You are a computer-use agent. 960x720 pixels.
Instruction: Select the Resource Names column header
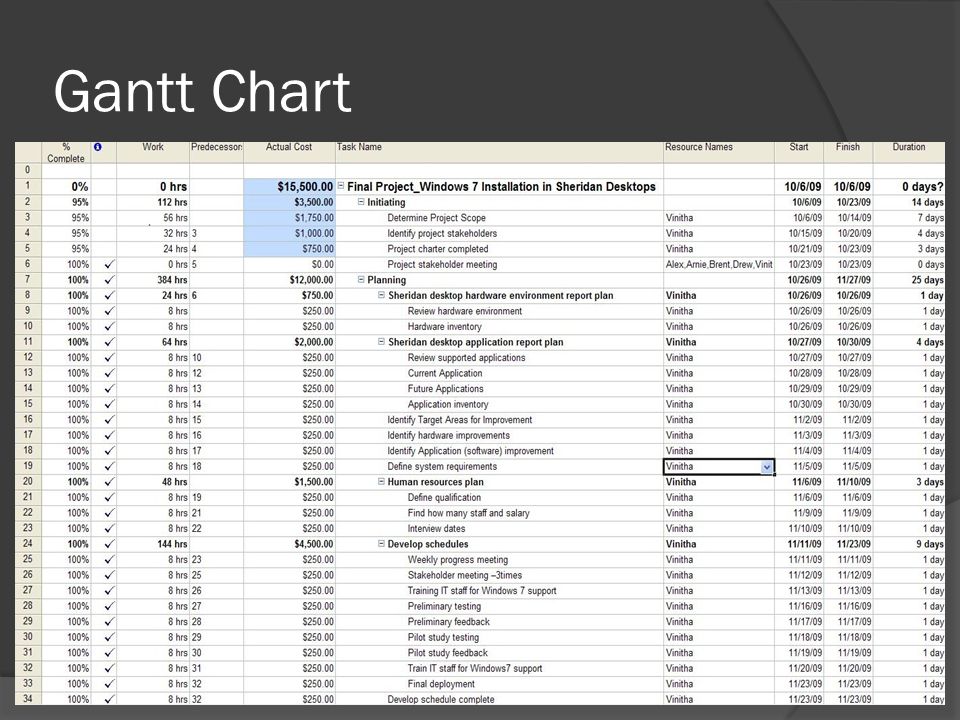(719, 152)
